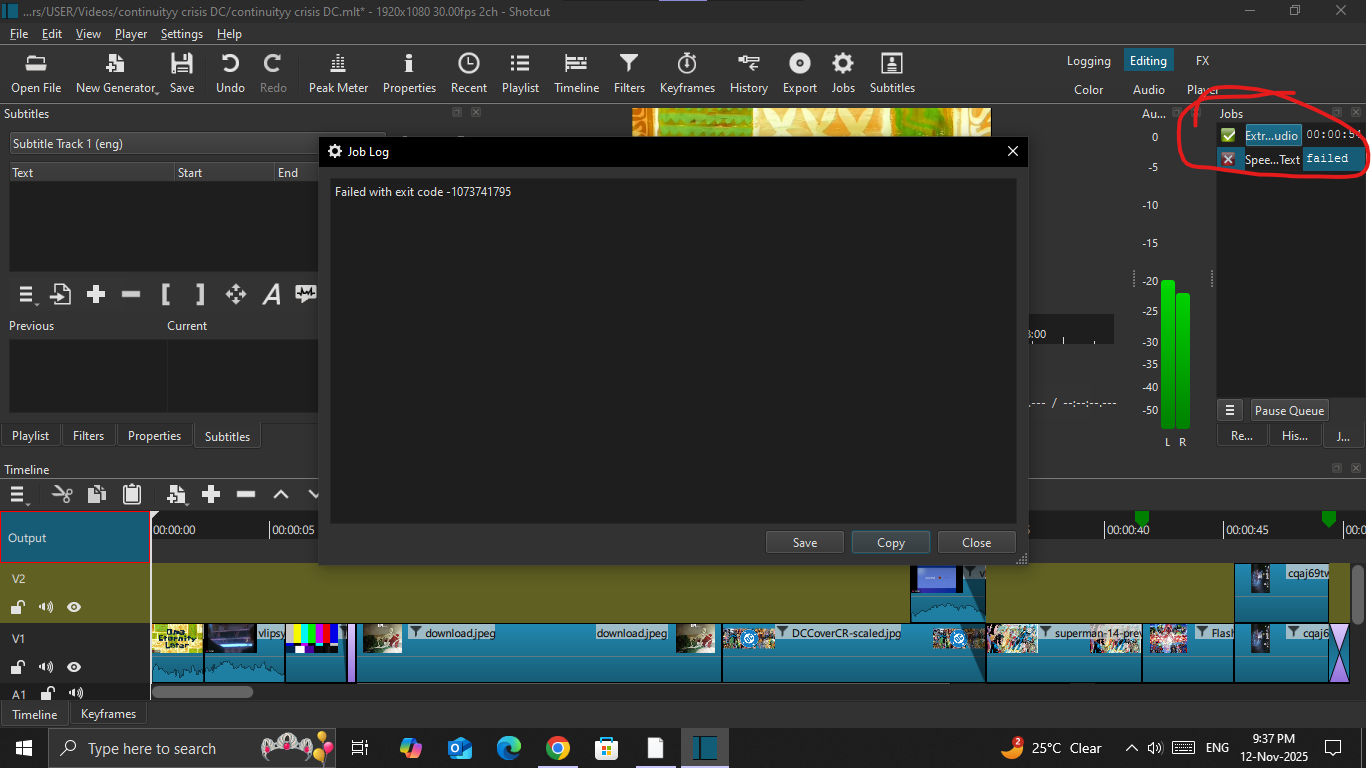Switch to the Keyframes tab
The width and height of the screenshot is (1371, 768).
tap(108, 714)
